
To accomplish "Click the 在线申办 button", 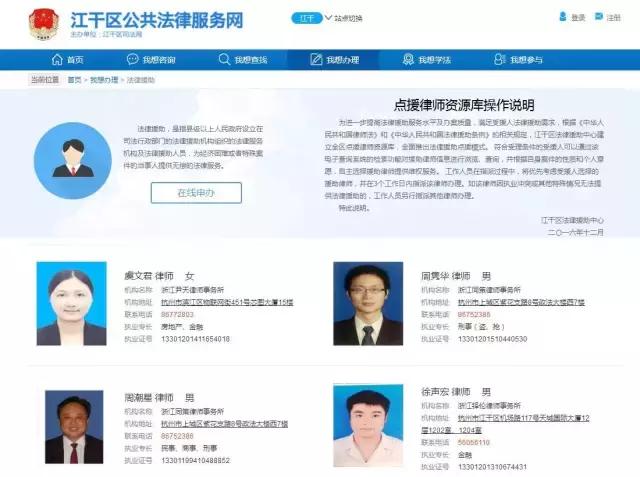I will coord(196,193).
